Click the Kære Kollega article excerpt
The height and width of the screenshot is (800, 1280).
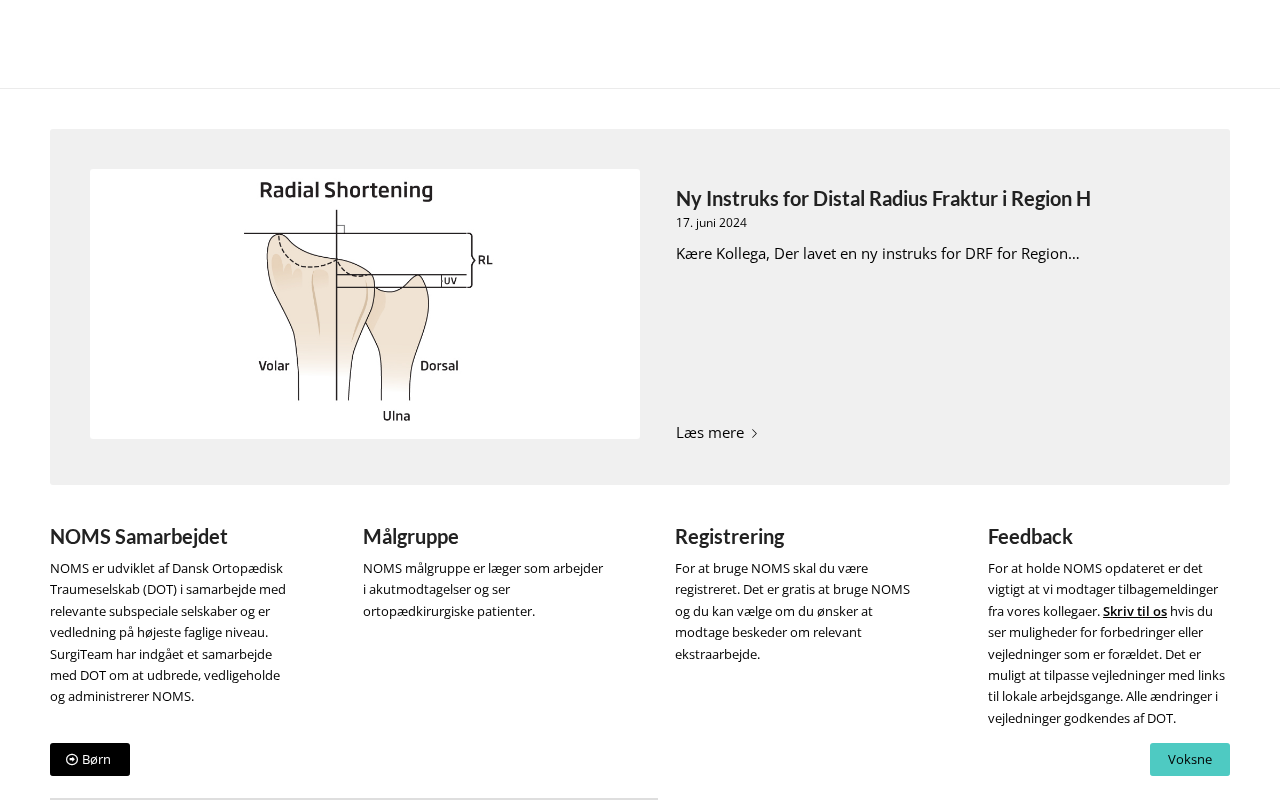(x=877, y=254)
